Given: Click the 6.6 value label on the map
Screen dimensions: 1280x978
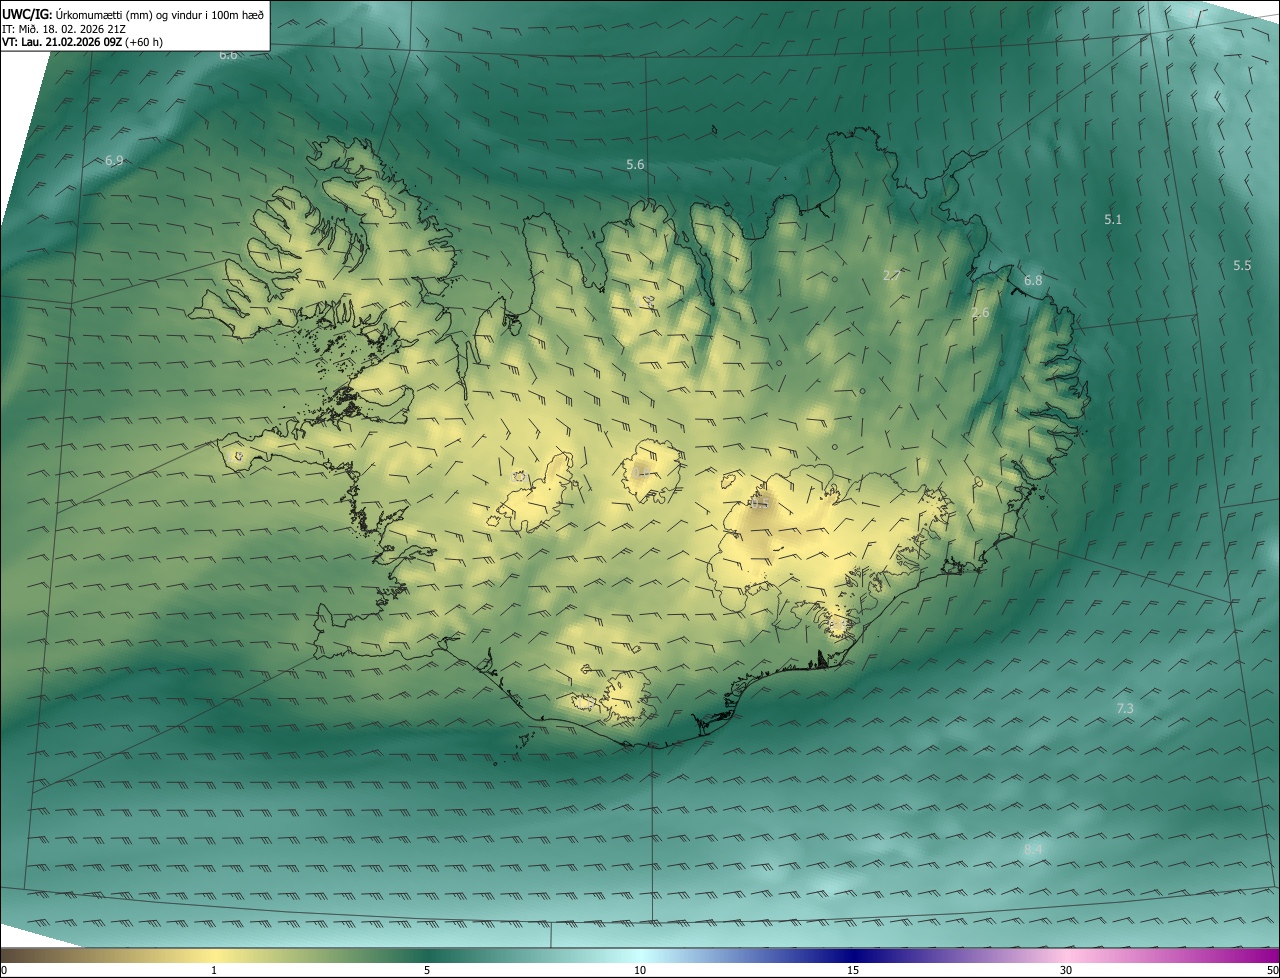Looking at the screenshot, I should [229, 55].
